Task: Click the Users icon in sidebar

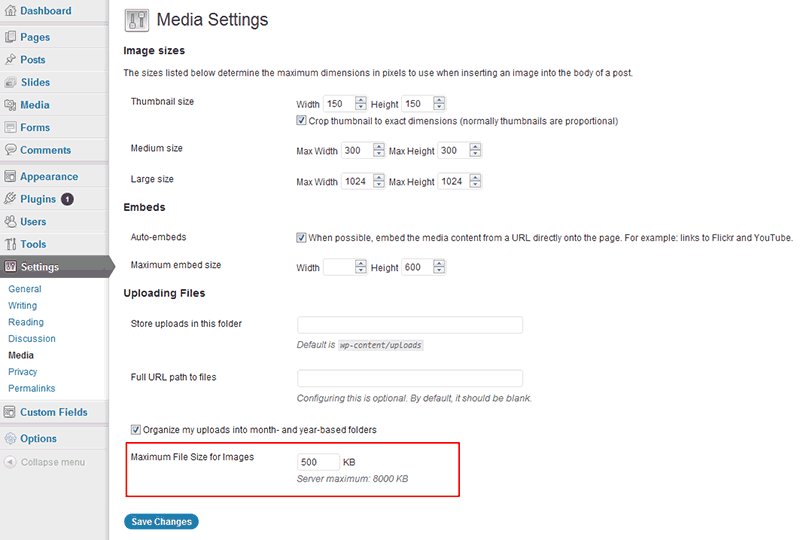Action: coord(10,222)
